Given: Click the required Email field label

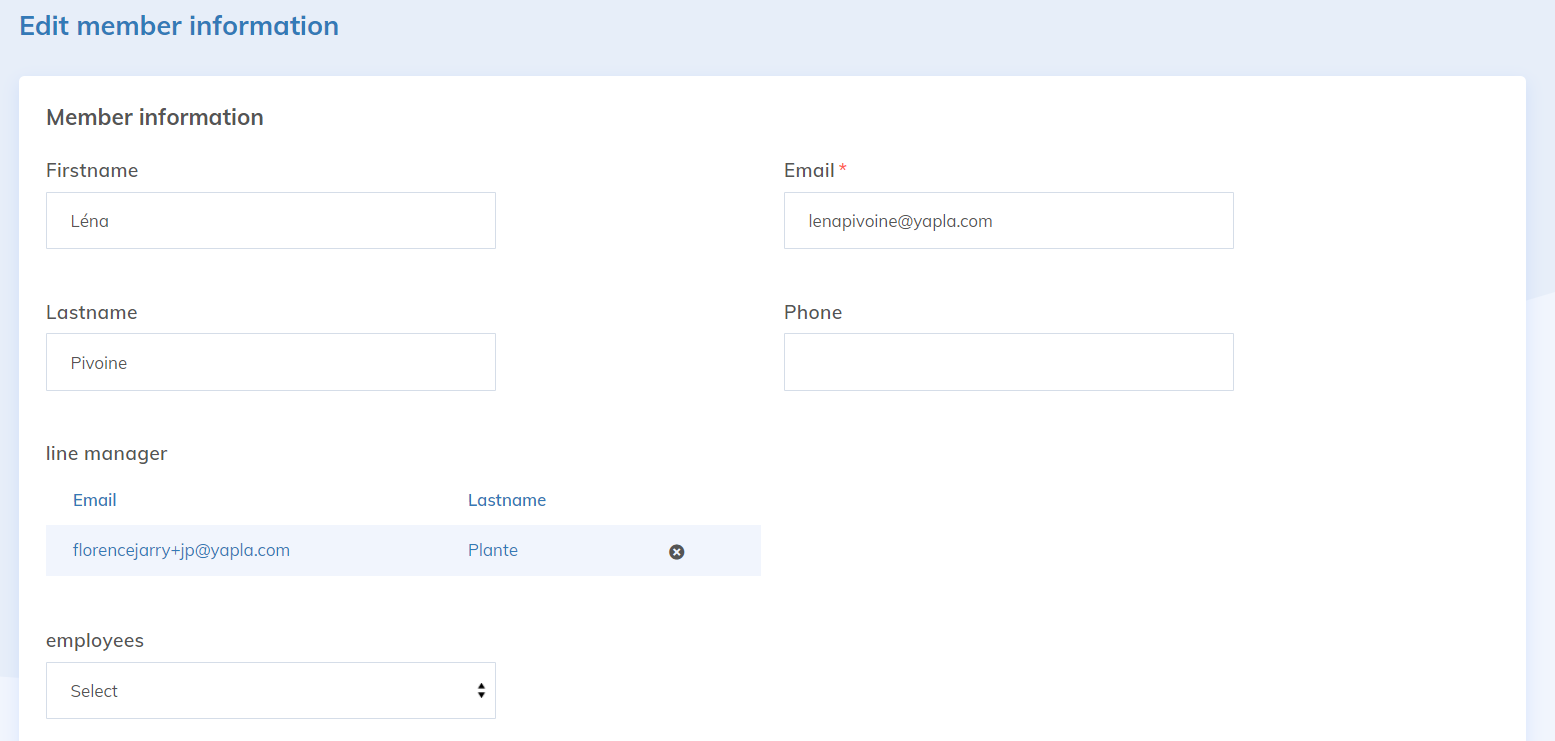Looking at the screenshot, I should click(x=809, y=171).
